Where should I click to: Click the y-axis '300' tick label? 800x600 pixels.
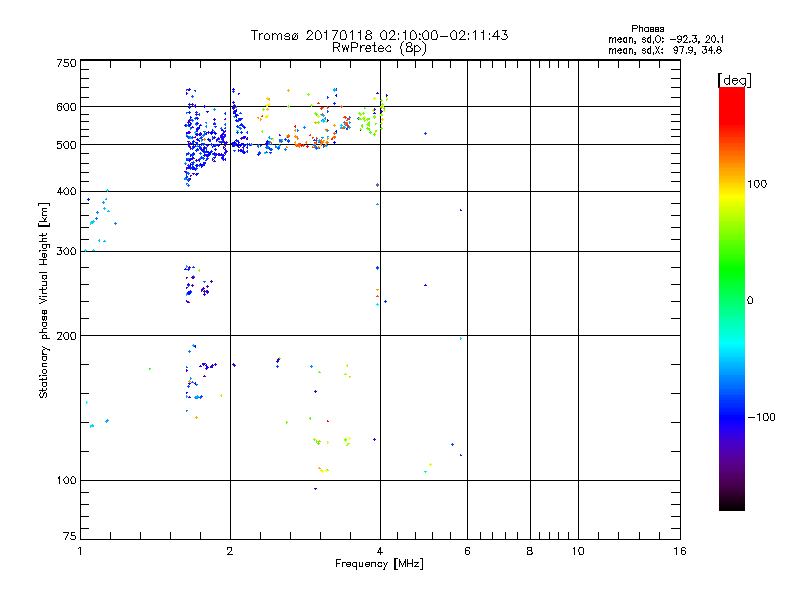pos(66,252)
